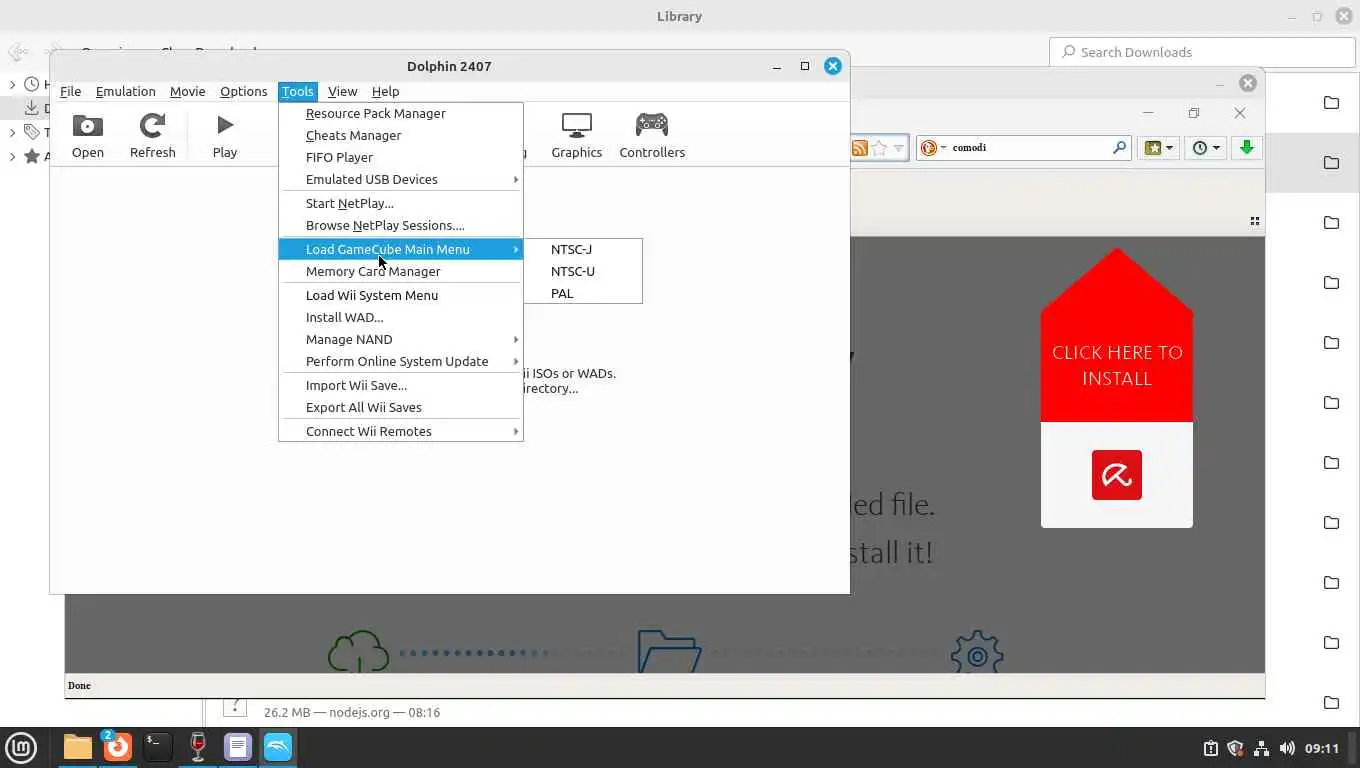Viewport: 1360px width, 768px height.
Task: Expand the Emulated USB Devices submenu arrow
Action: [x=516, y=180]
